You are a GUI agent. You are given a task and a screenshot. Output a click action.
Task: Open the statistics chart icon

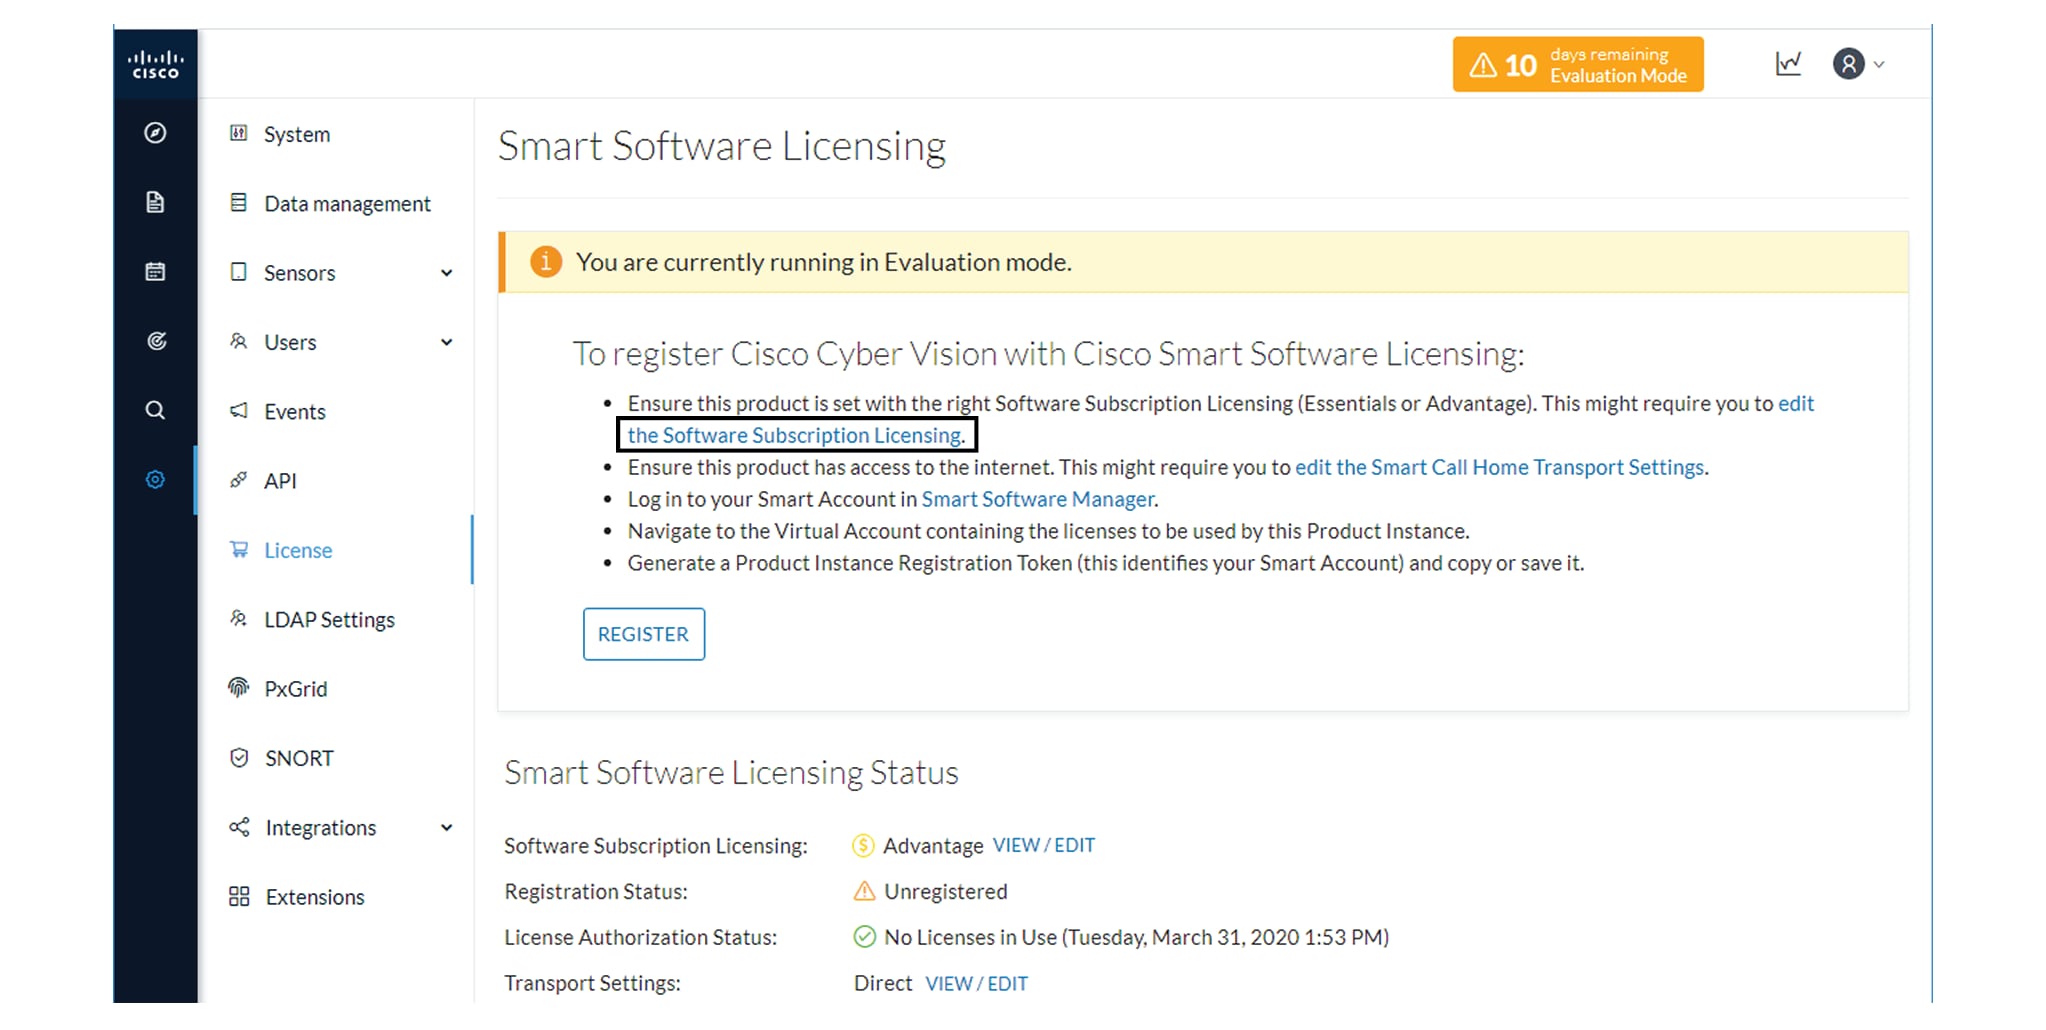[1788, 64]
